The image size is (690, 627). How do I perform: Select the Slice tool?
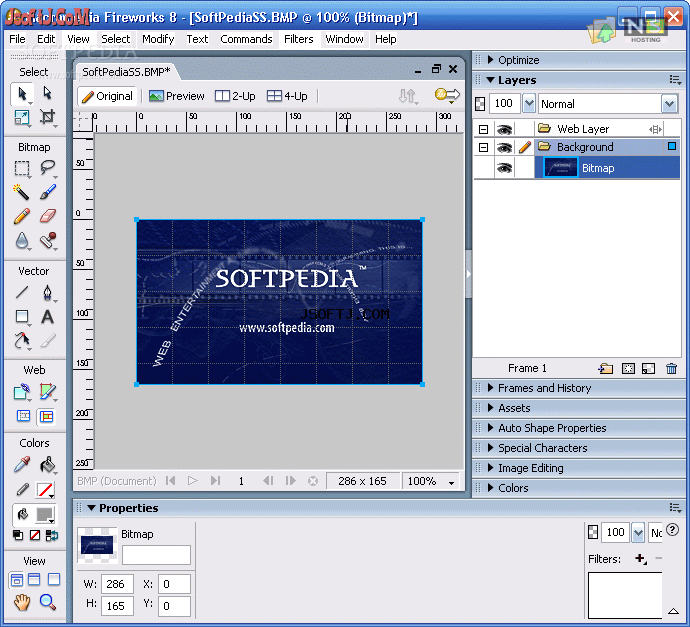pyautogui.click(x=47, y=391)
